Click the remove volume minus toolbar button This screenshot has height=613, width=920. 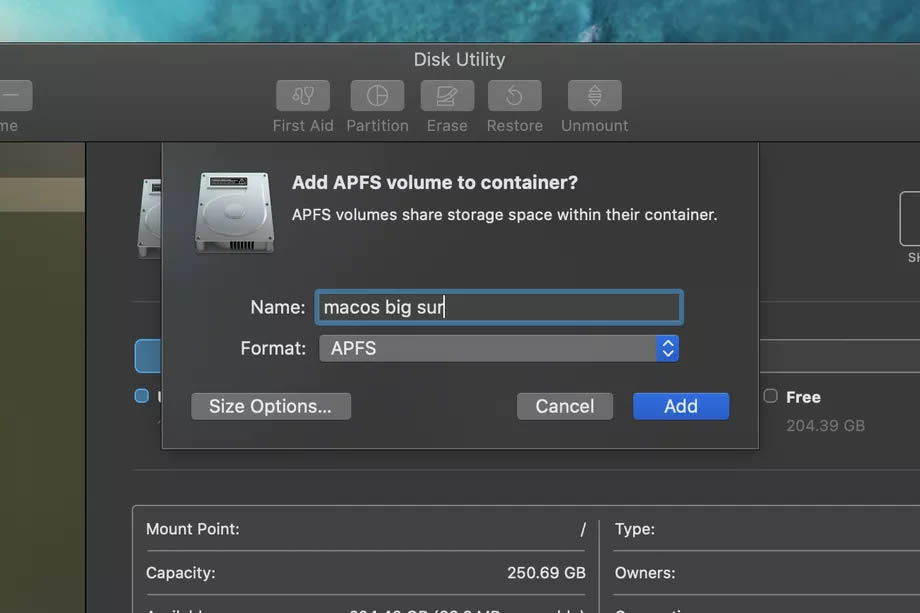pyautogui.click(x=14, y=96)
